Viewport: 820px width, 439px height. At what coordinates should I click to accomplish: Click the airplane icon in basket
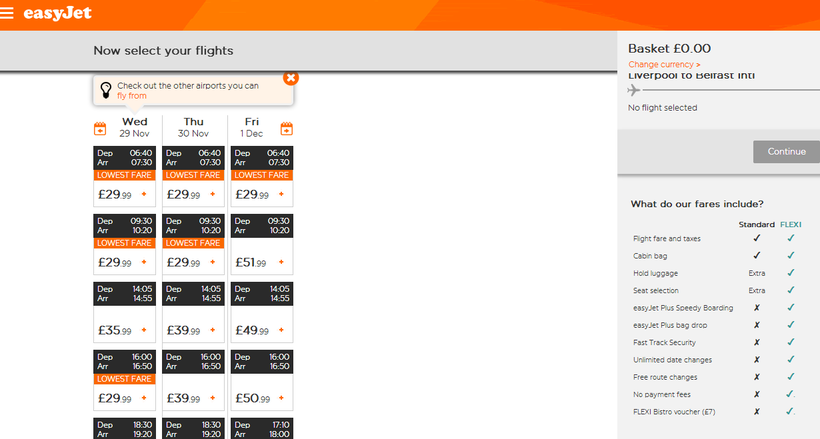pos(633,90)
